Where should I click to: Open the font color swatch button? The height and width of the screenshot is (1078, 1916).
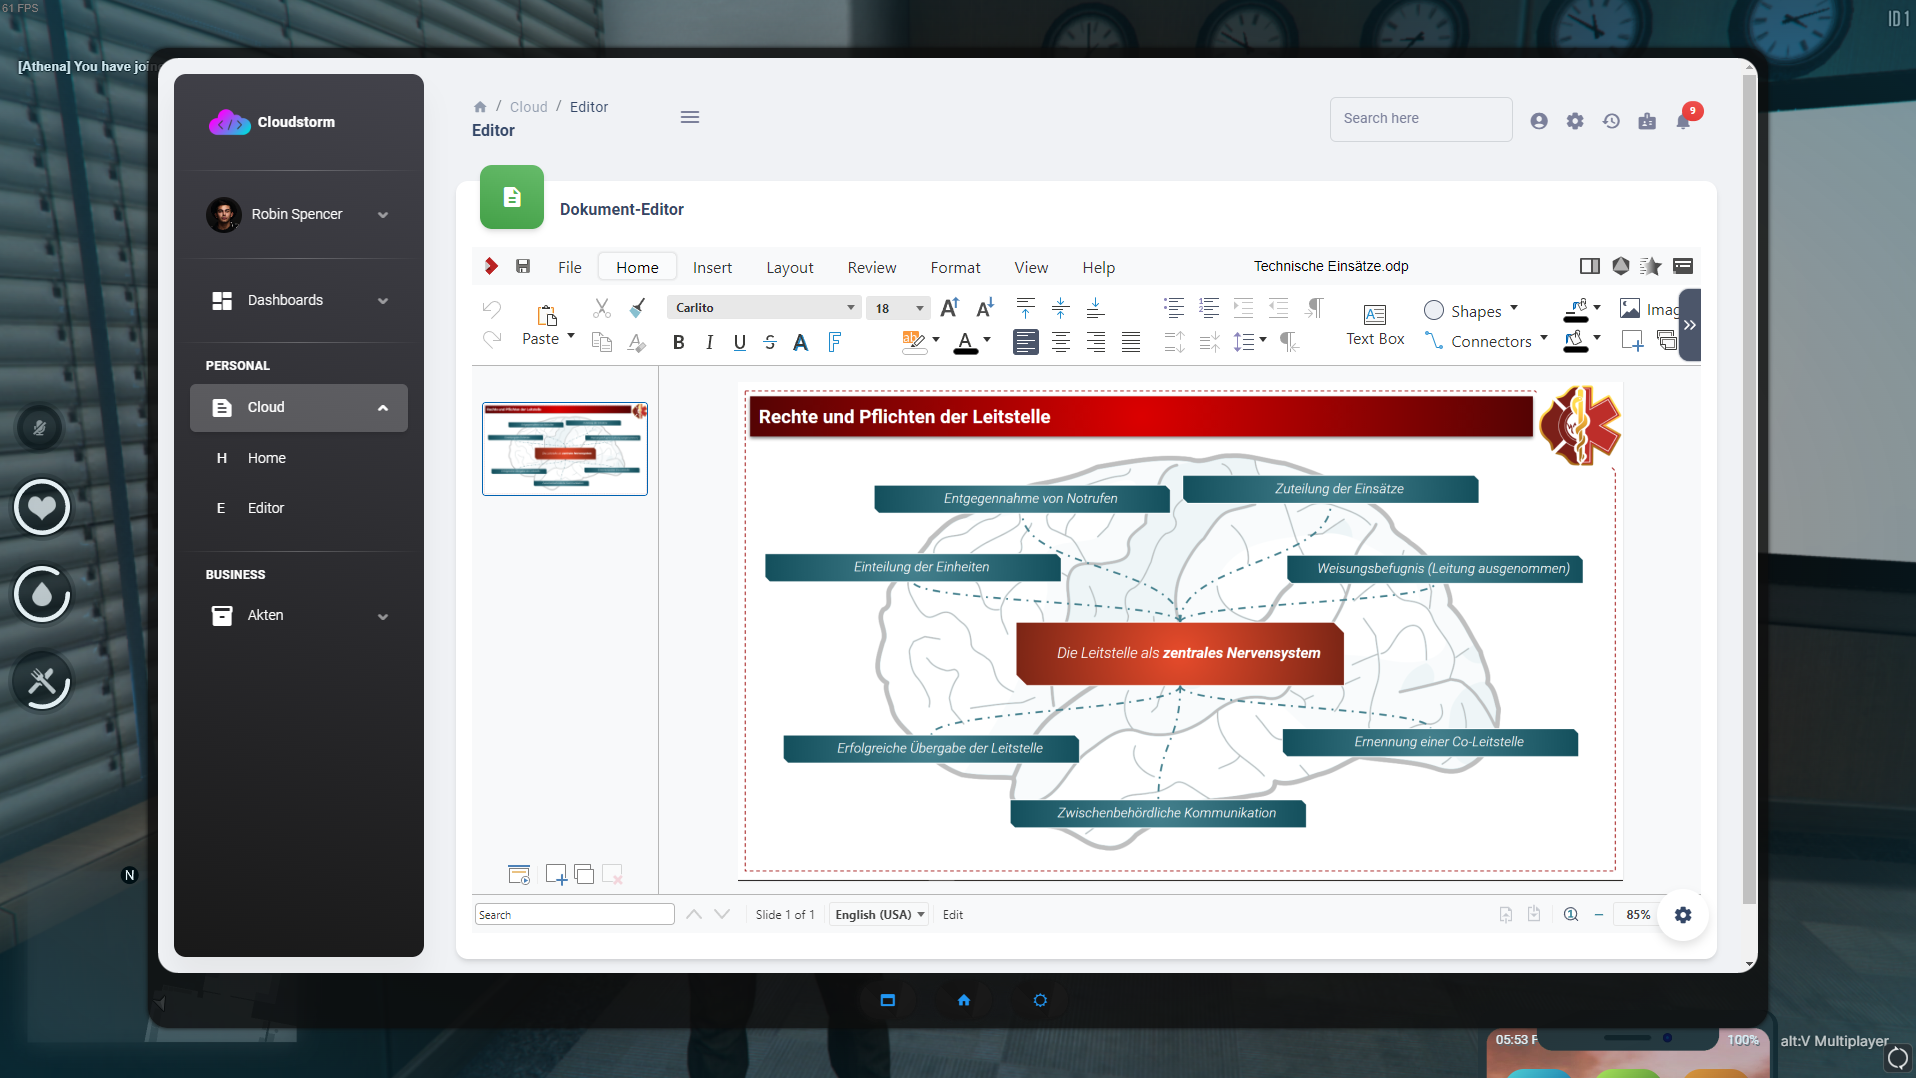point(965,342)
